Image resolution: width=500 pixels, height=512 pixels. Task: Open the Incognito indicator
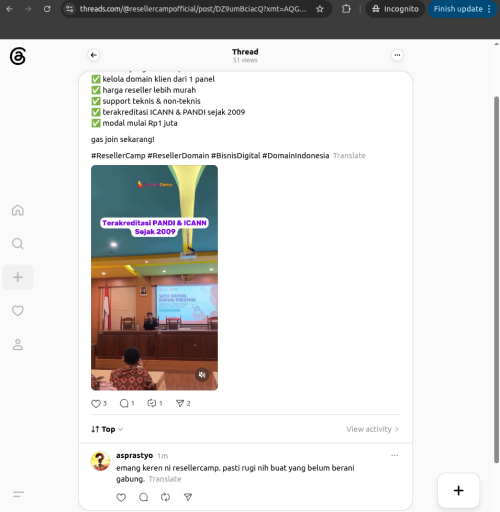coord(395,9)
